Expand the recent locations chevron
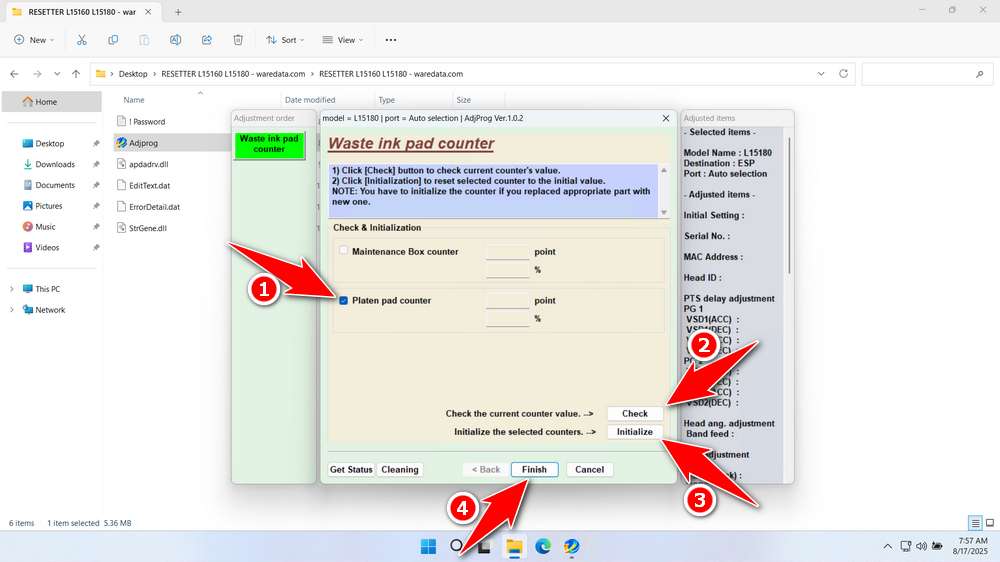The width and height of the screenshot is (1000, 562). pos(57,74)
